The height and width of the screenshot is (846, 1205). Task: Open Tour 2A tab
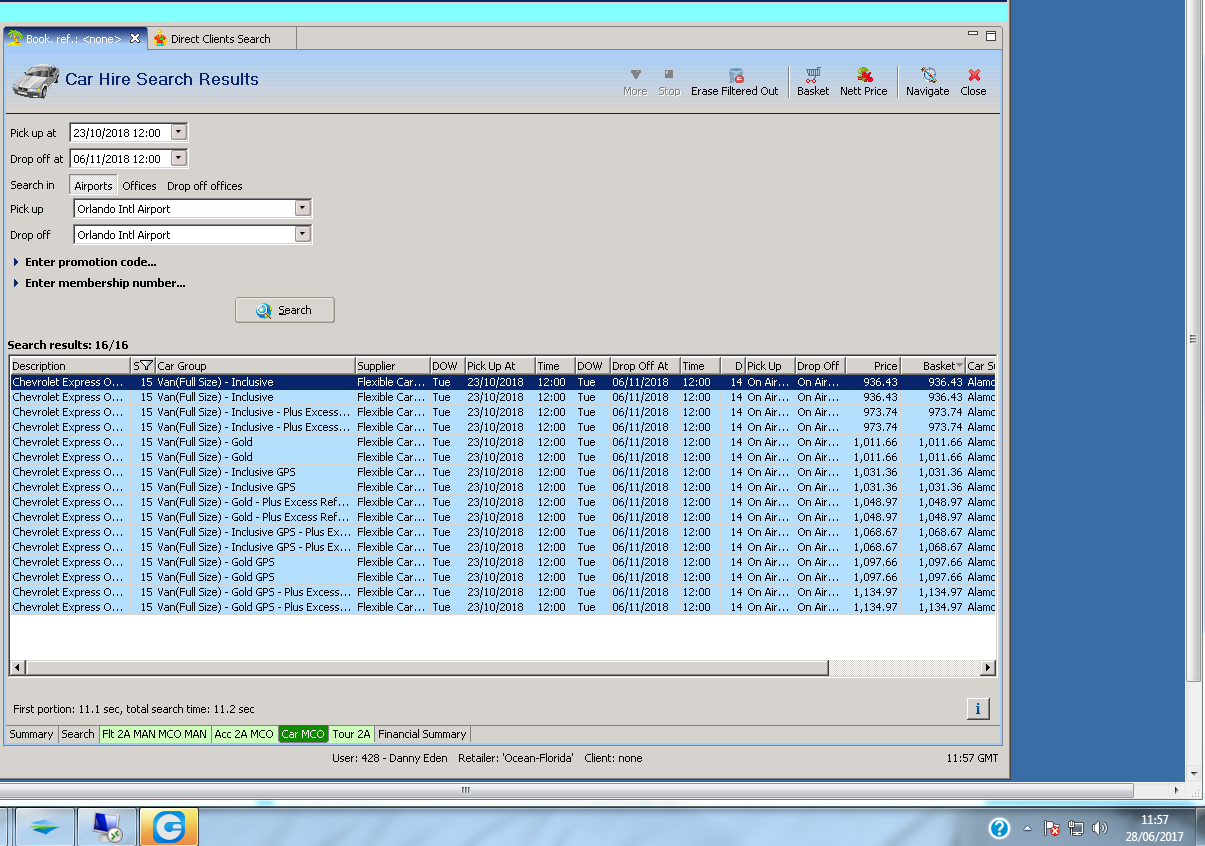coord(351,734)
